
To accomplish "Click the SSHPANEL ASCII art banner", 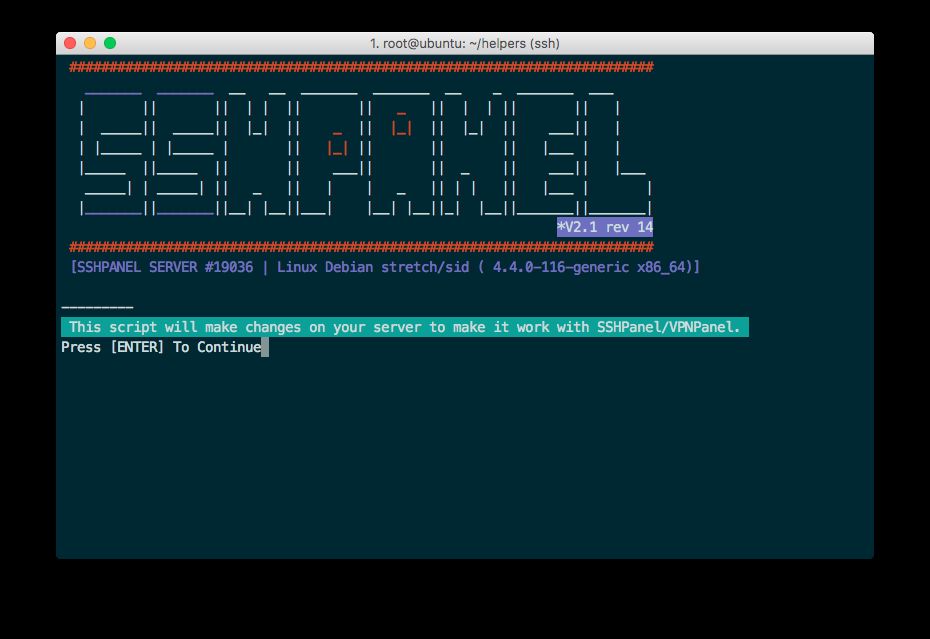I will coord(366,154).
